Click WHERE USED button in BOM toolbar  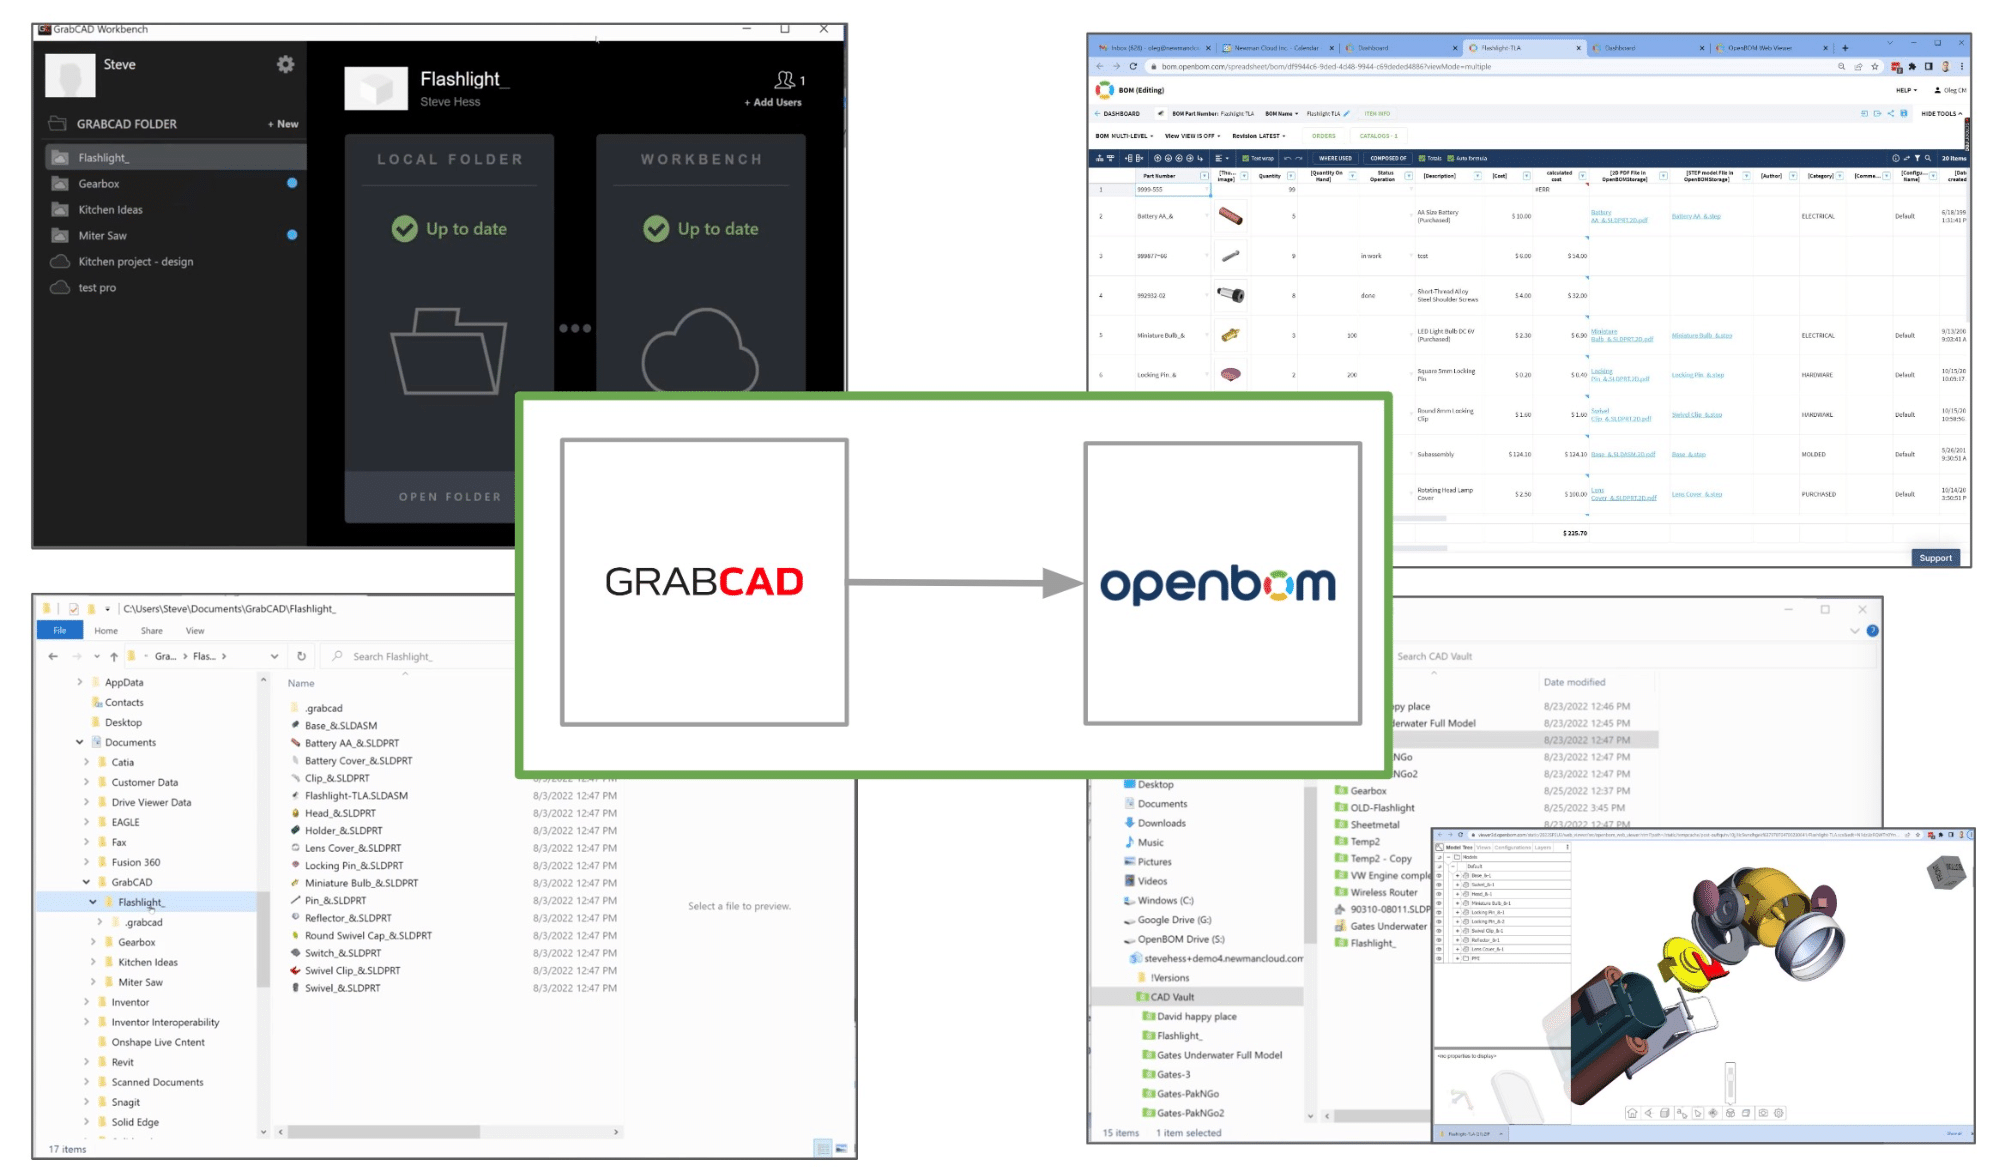pyautogui.click(x=1335, y=158)
